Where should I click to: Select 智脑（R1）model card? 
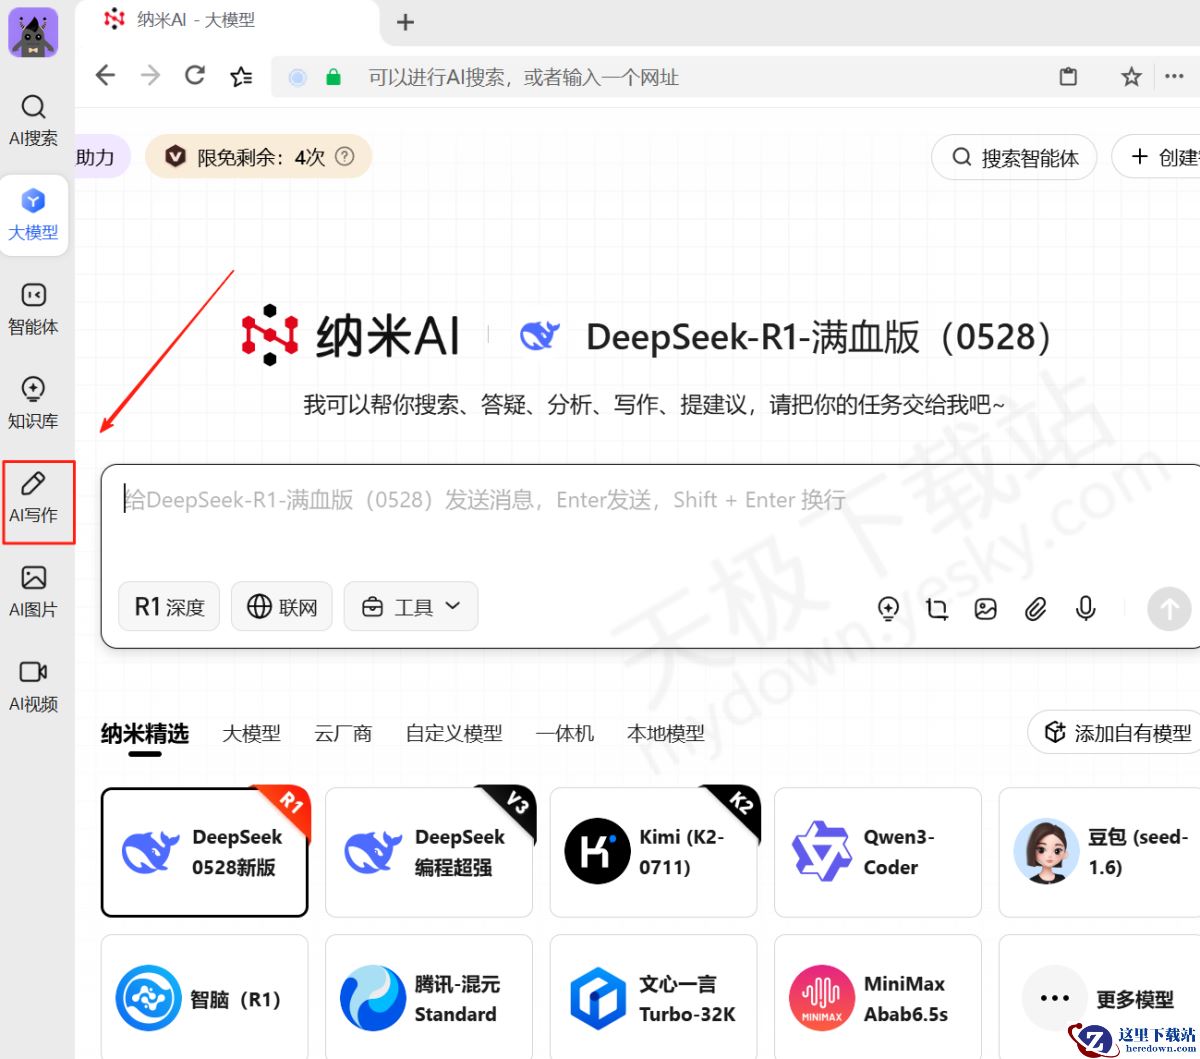pos(205,997)
